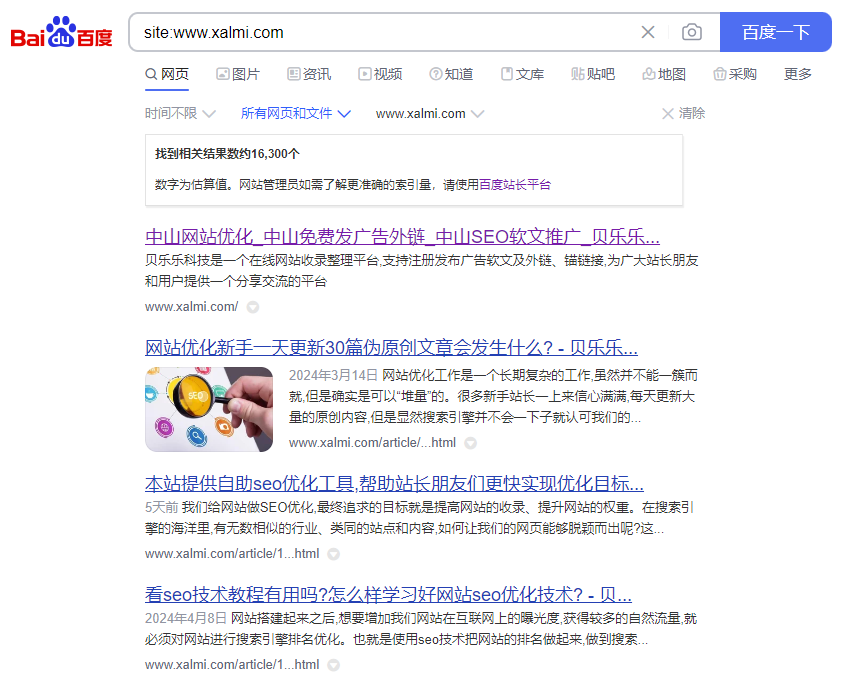Screen dimensions: 851x690
Task: Expand the 时间不限 time filter
Action: [x=180, y=113]
